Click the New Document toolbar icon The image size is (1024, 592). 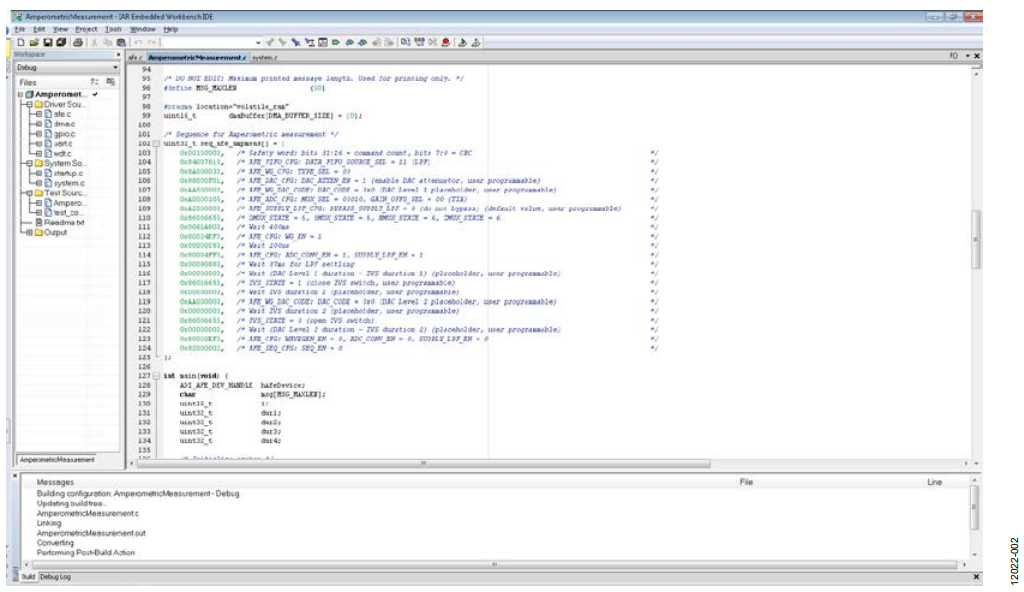[20, 43]
